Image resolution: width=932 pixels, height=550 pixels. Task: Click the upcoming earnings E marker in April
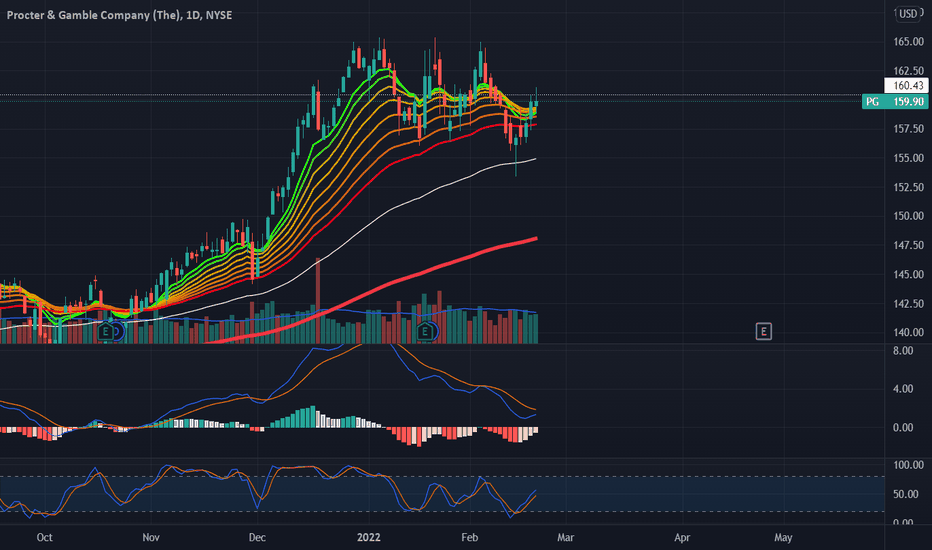pyautogui.click(x=763, y=331)
